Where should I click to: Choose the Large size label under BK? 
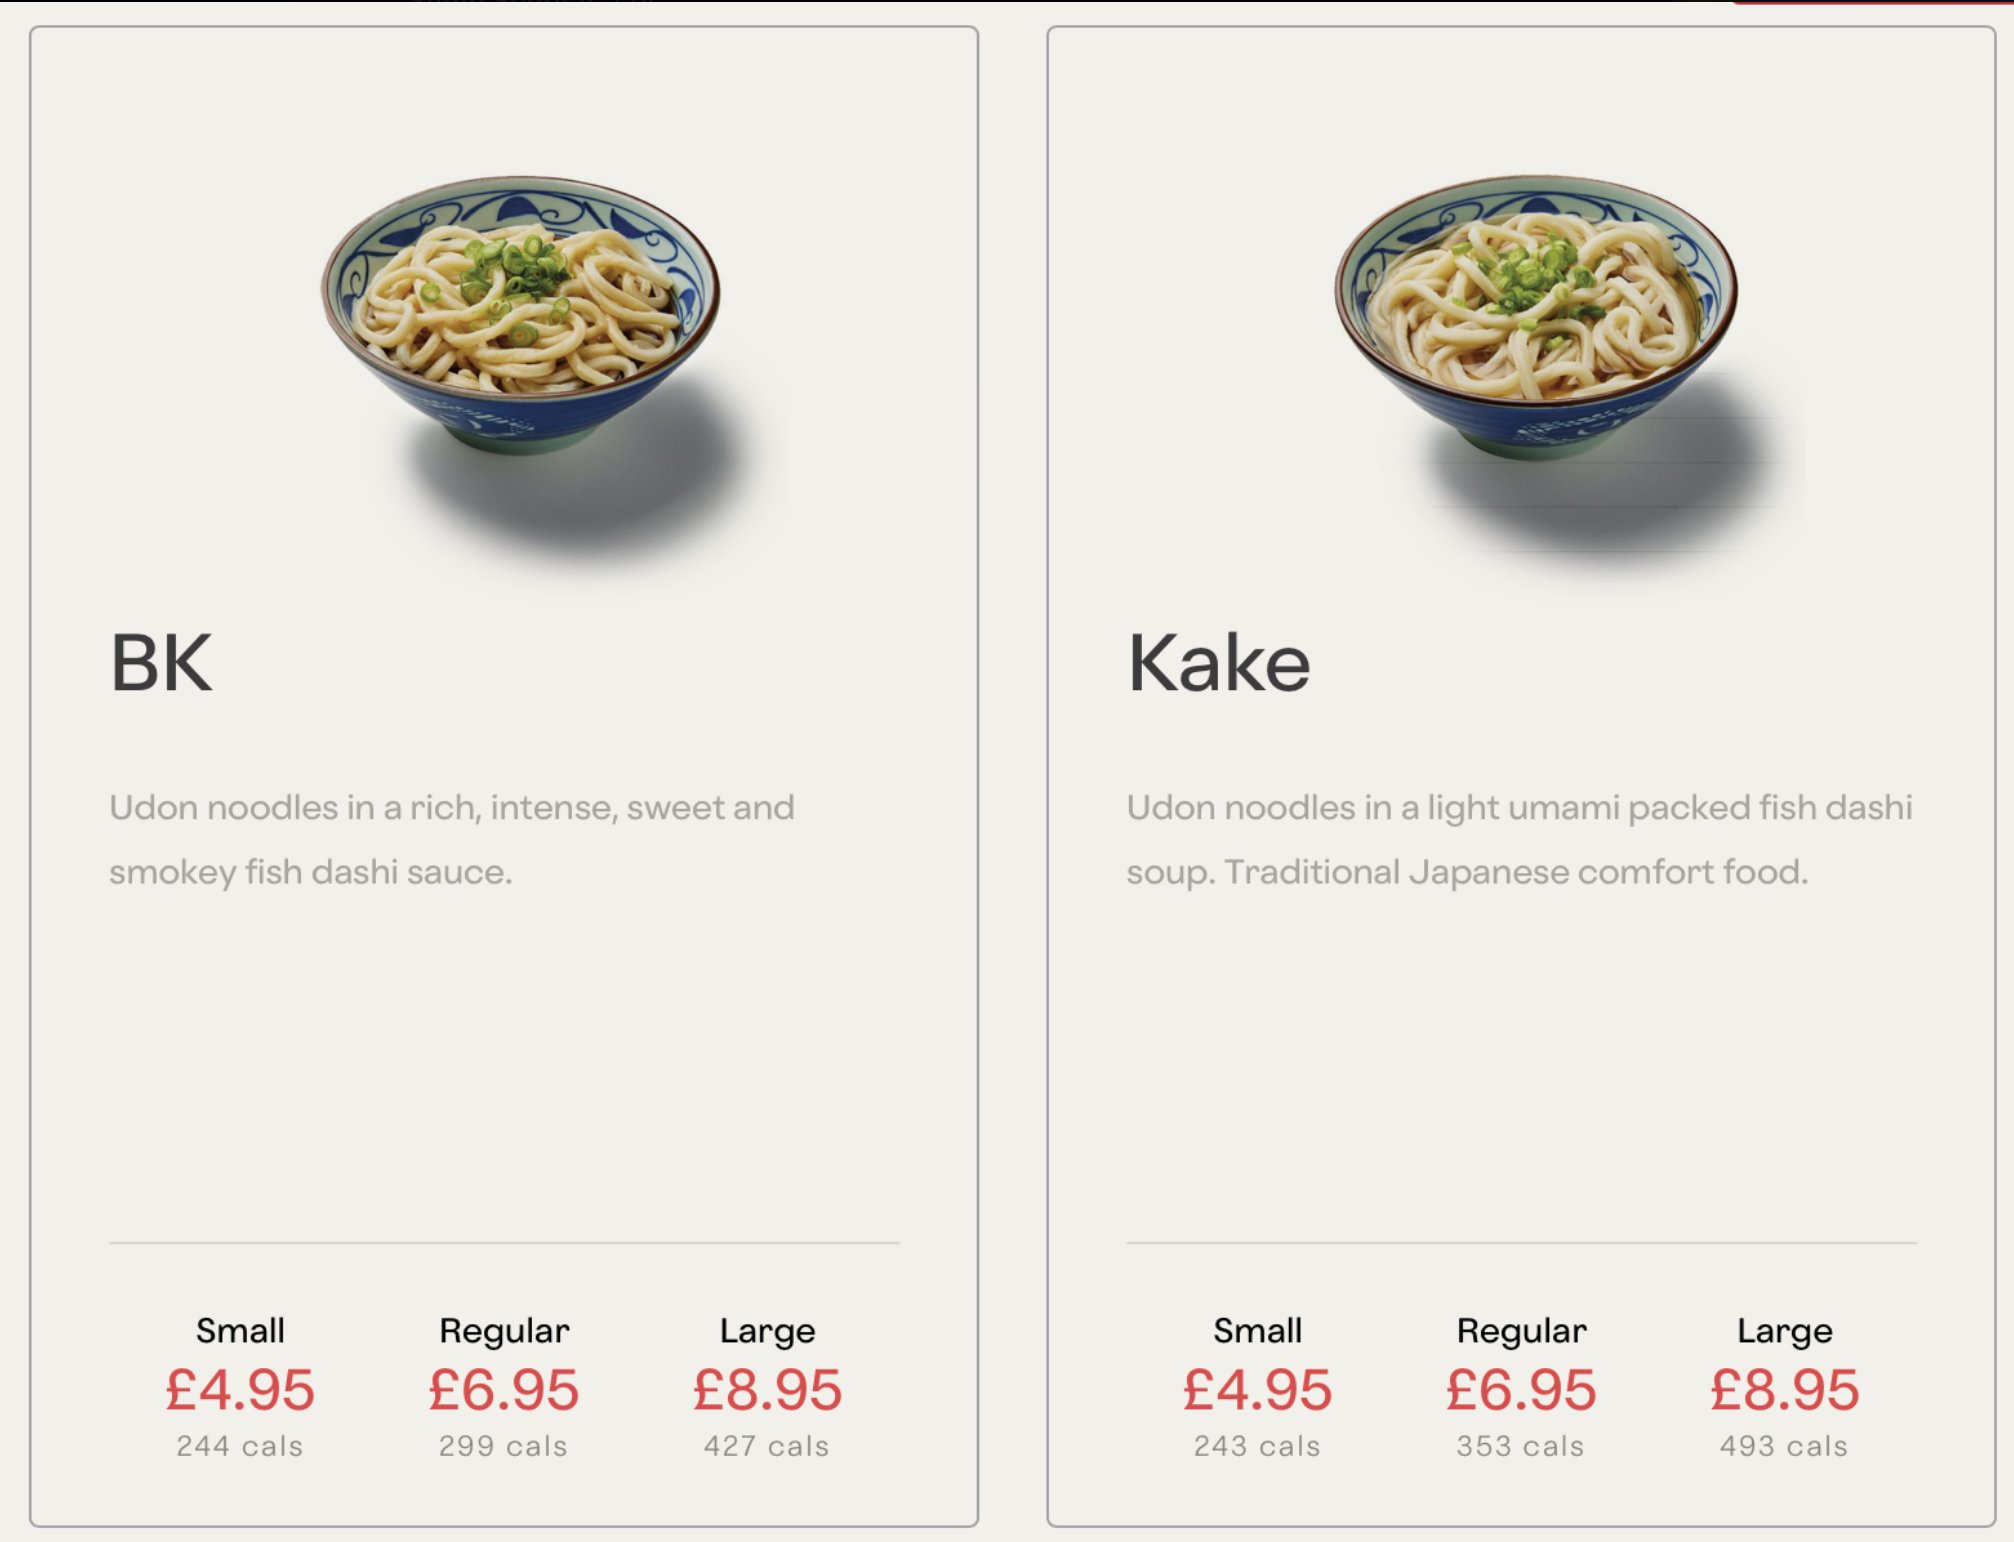tap(767, 1330)
